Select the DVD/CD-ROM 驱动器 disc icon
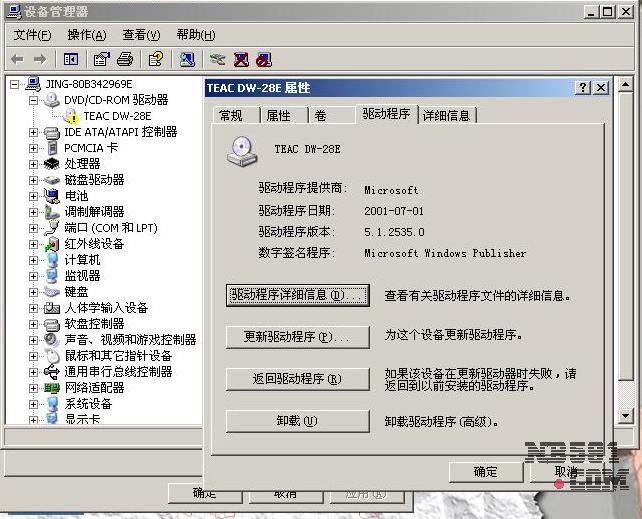642x519 pixels. point(52,100)
